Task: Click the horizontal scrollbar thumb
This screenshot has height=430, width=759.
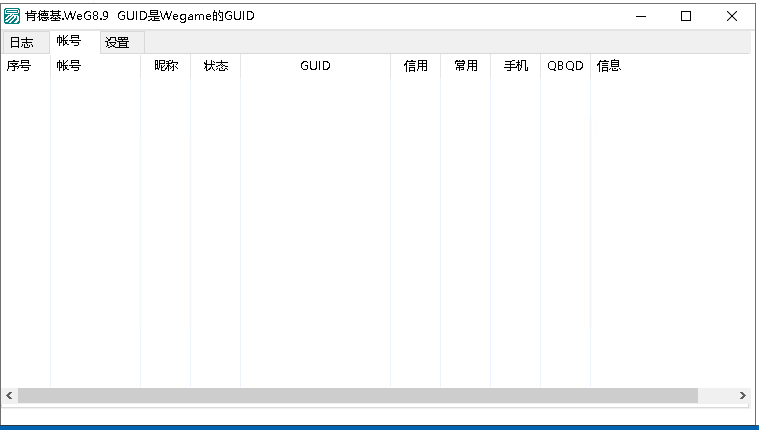Action: point(357,396)
